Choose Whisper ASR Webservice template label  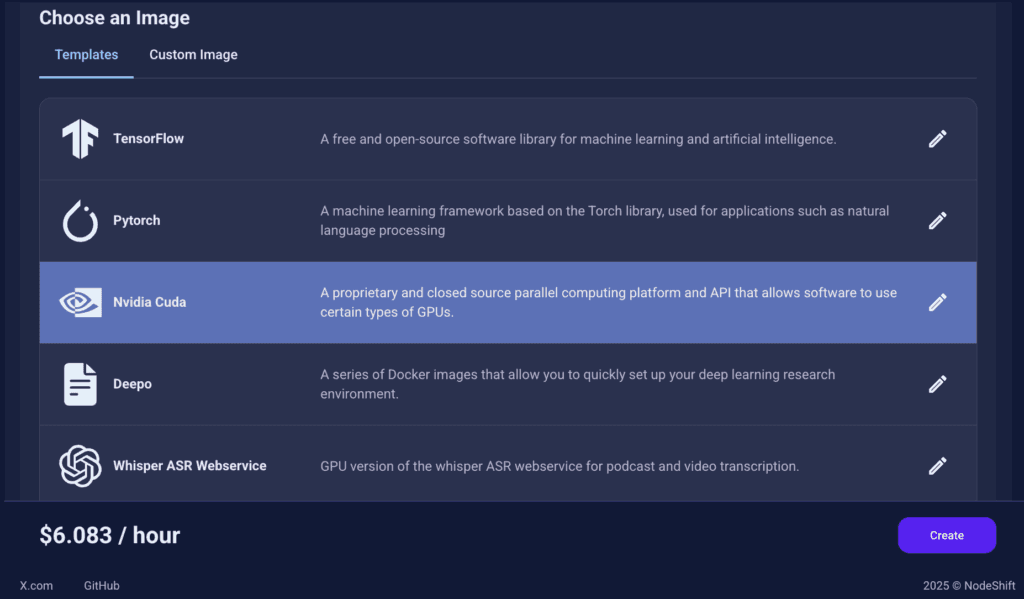click(x=189, y=466)
